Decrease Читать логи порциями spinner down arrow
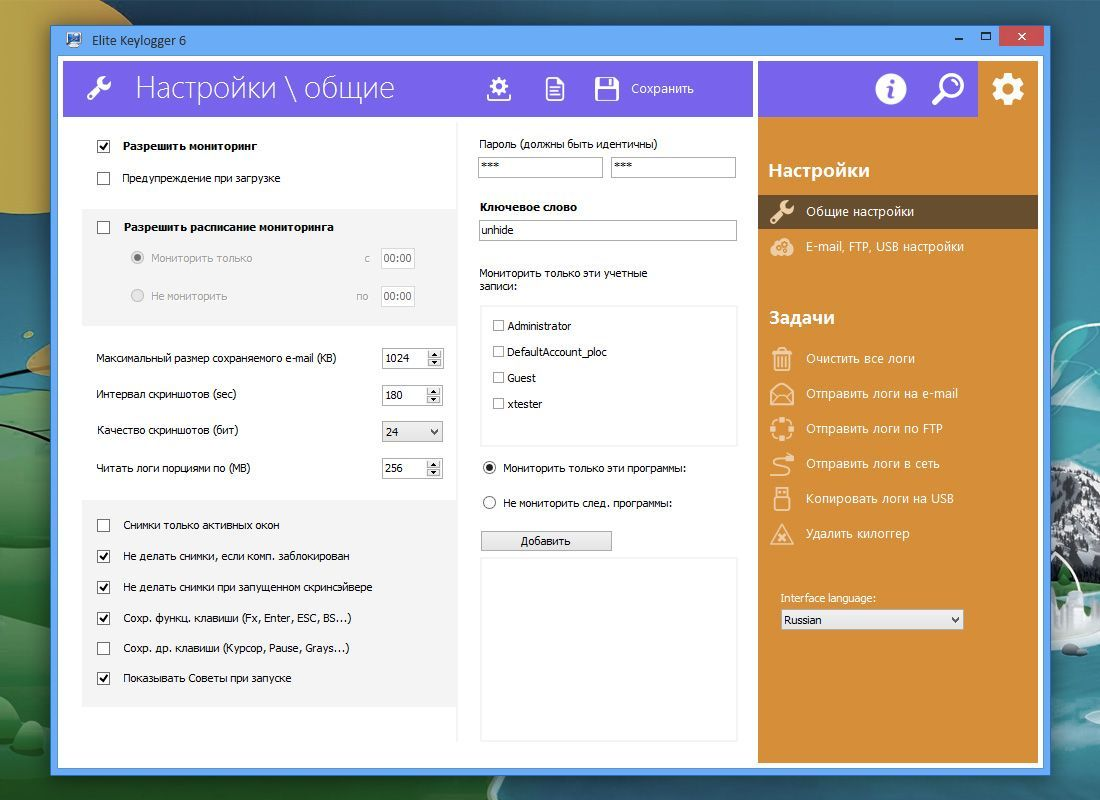Viewport: 1100px width, 800px height. click(434, 472)
